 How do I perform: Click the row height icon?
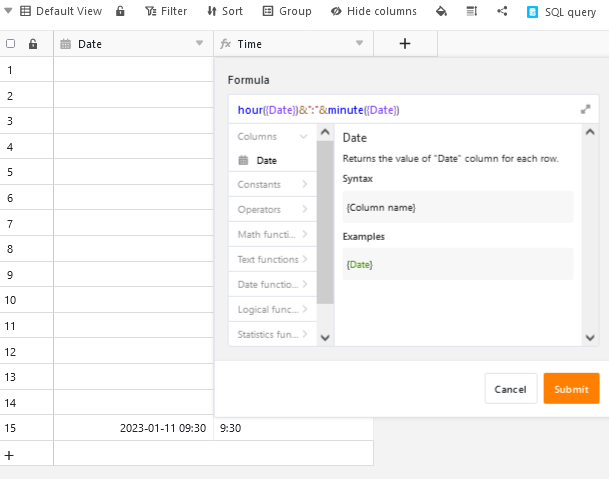click(471, 11)
